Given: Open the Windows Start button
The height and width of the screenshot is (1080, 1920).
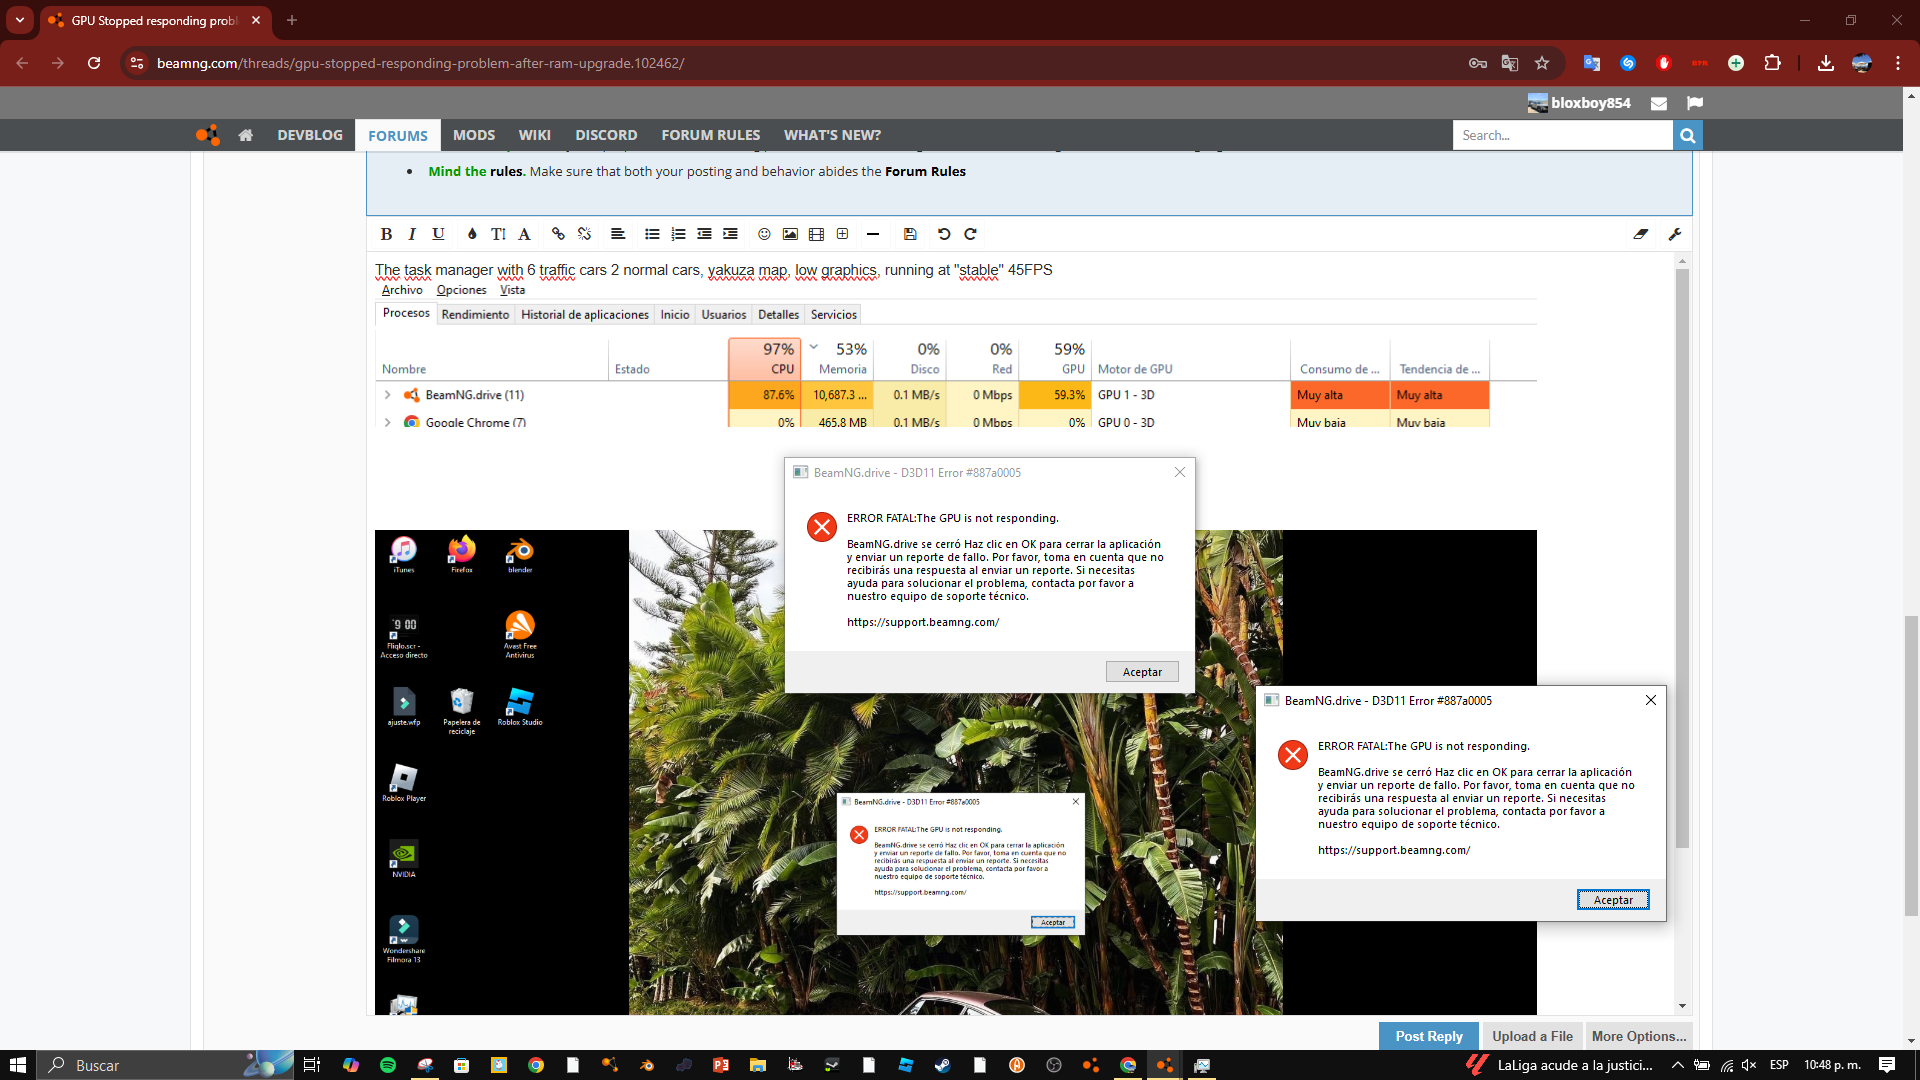Looking at the screenshot, I should (x=17, y=1065).
